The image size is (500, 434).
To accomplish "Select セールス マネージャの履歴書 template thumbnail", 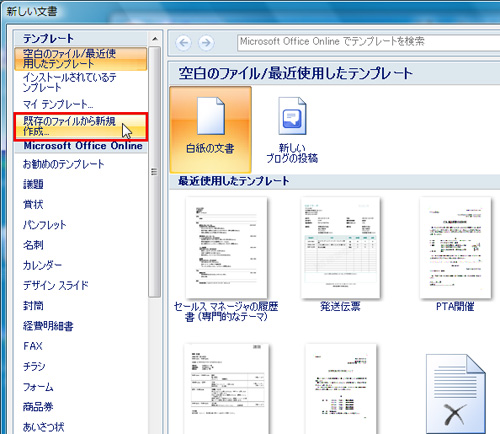I will tap(226, 248).
